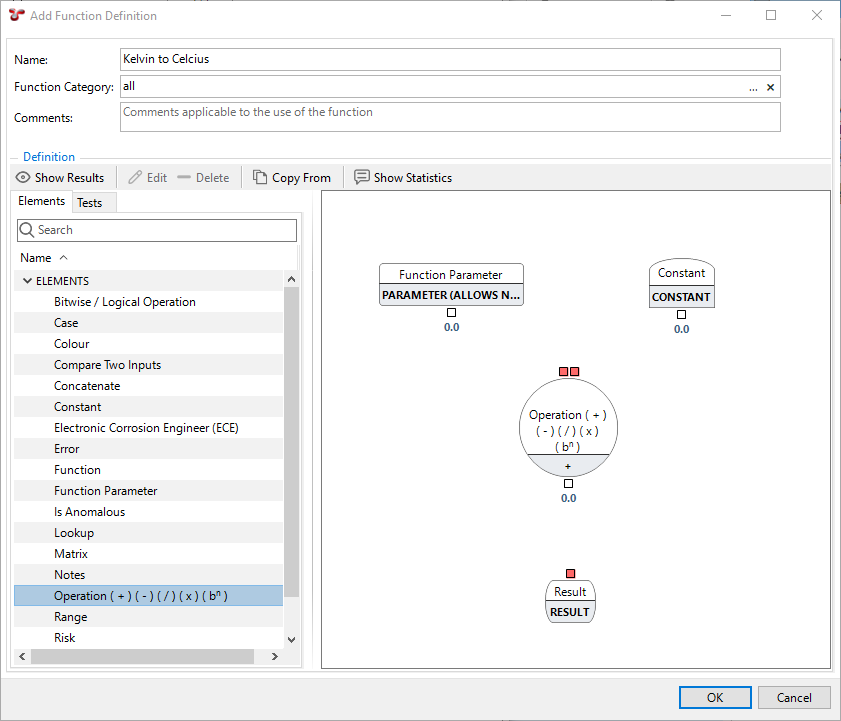Viewport: 841px width, 721px height.
Task: Select the Concatenate element
Action: 149,386
